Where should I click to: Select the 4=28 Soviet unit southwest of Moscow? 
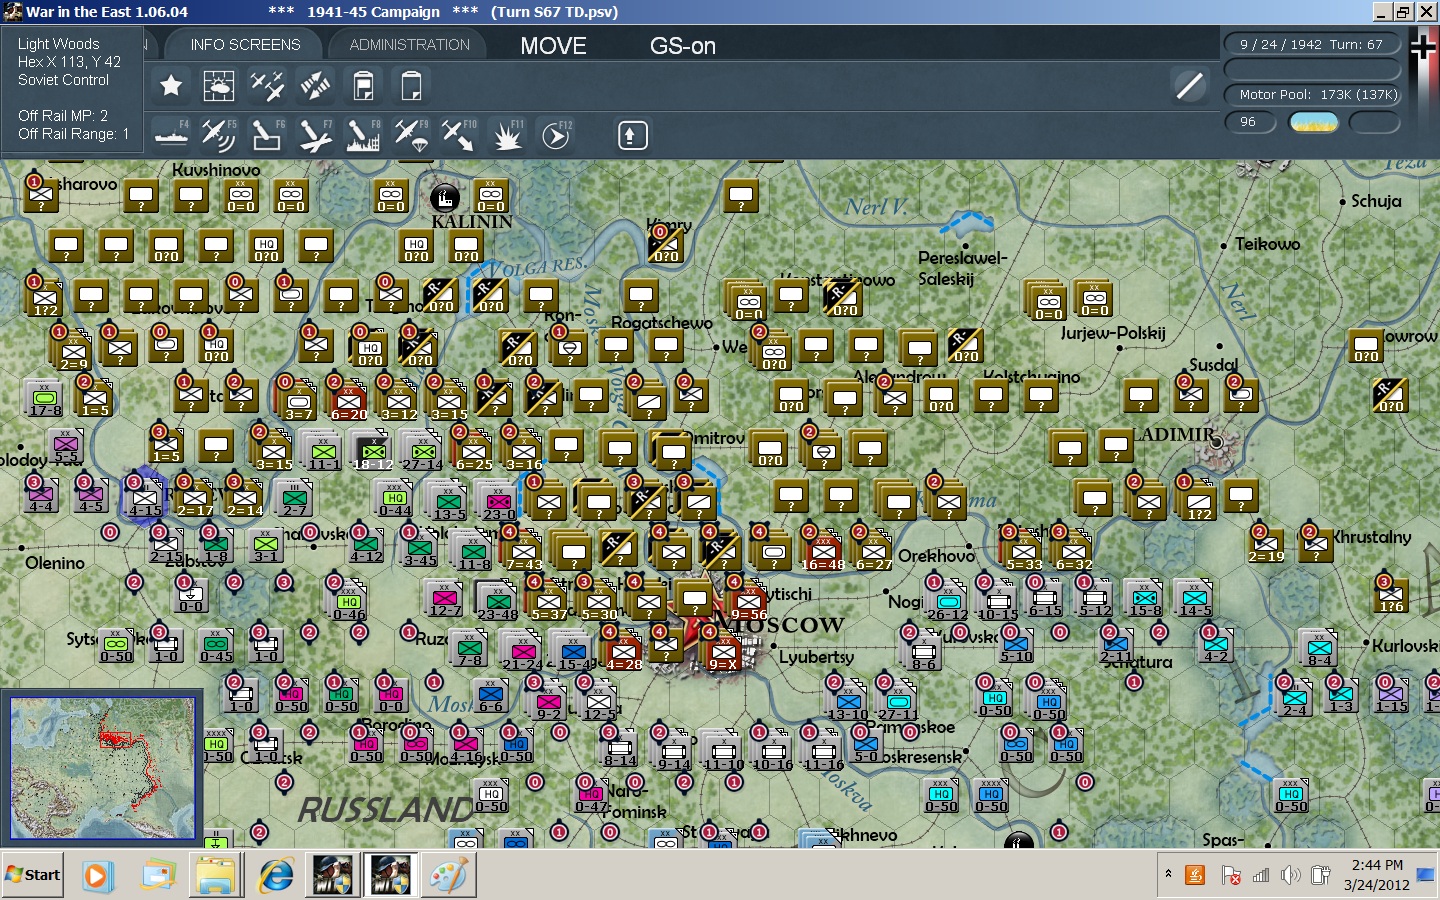click(x=623, y=650)
